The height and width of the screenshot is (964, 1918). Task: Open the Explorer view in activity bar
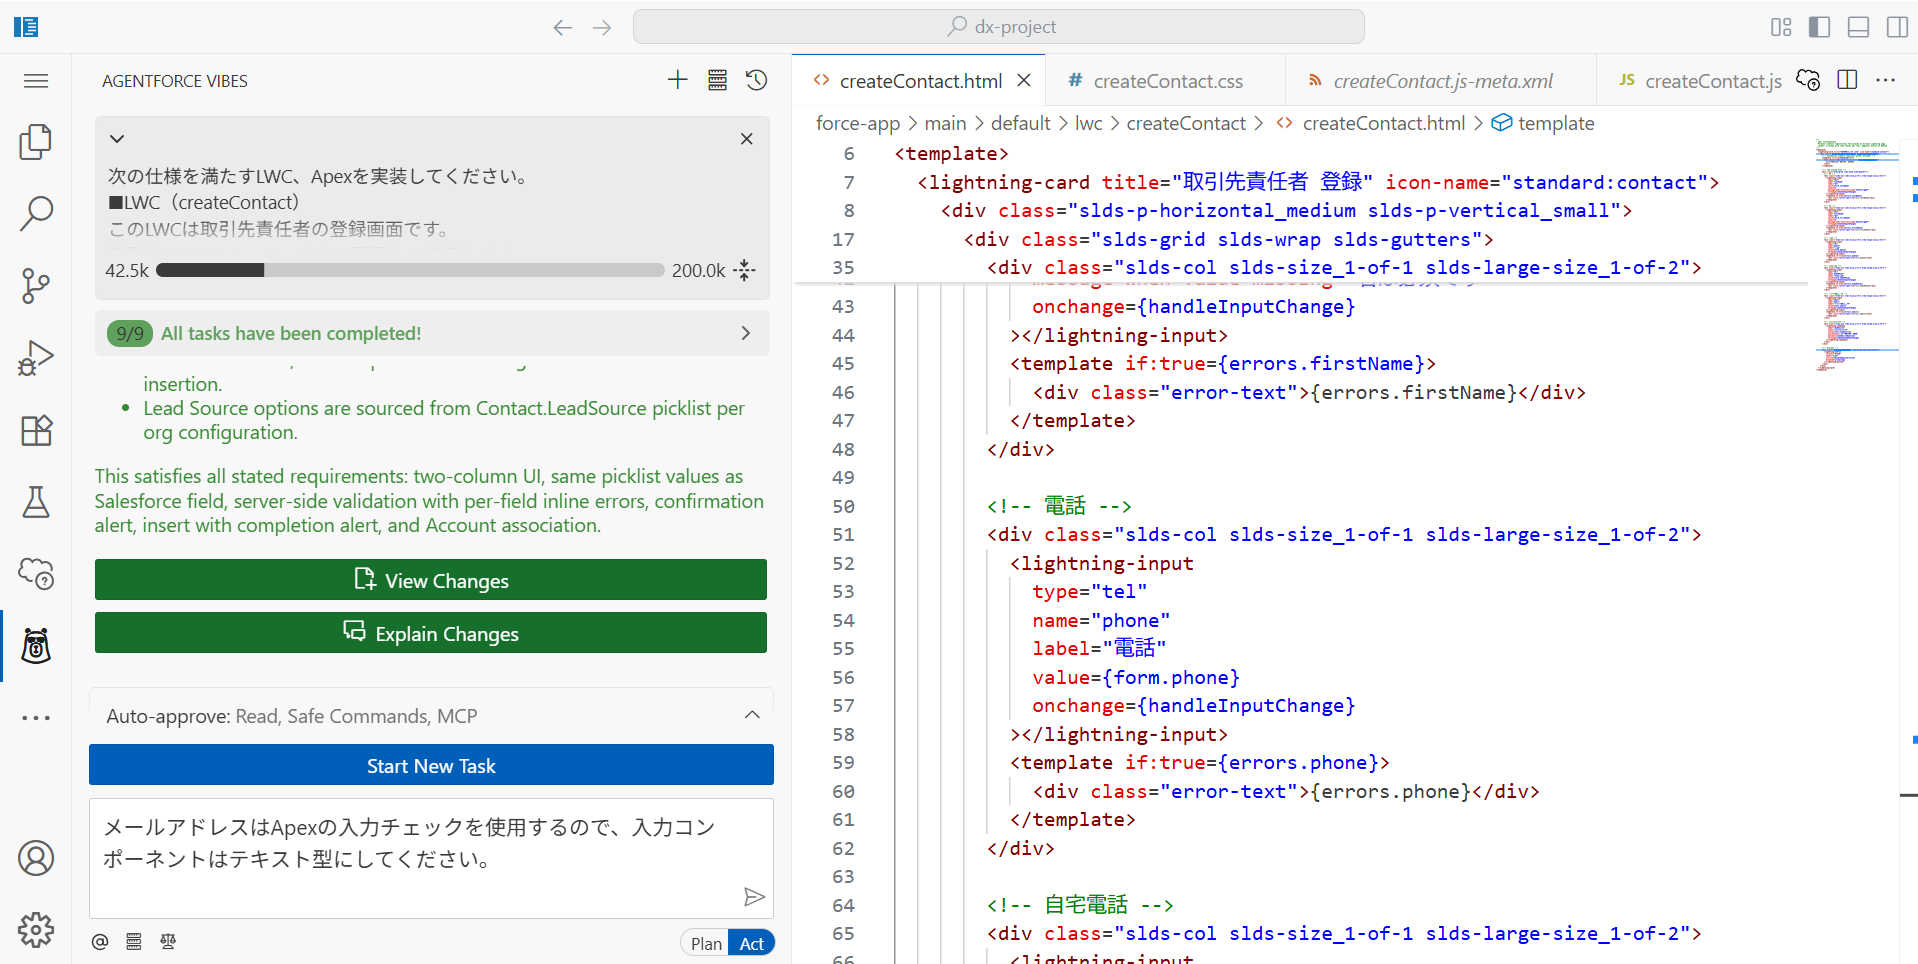[x=36, y=142]
